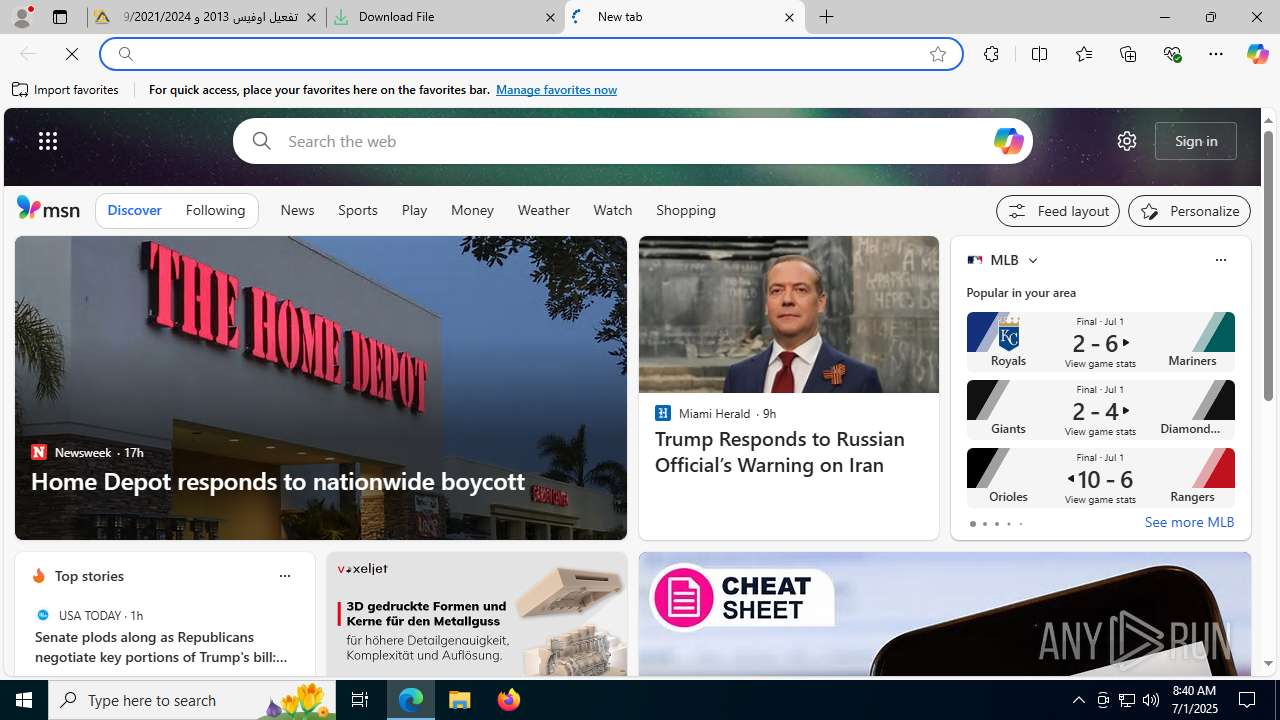Add this page to favorites star
Viewport: 1280px width, 720px height.
937,54
